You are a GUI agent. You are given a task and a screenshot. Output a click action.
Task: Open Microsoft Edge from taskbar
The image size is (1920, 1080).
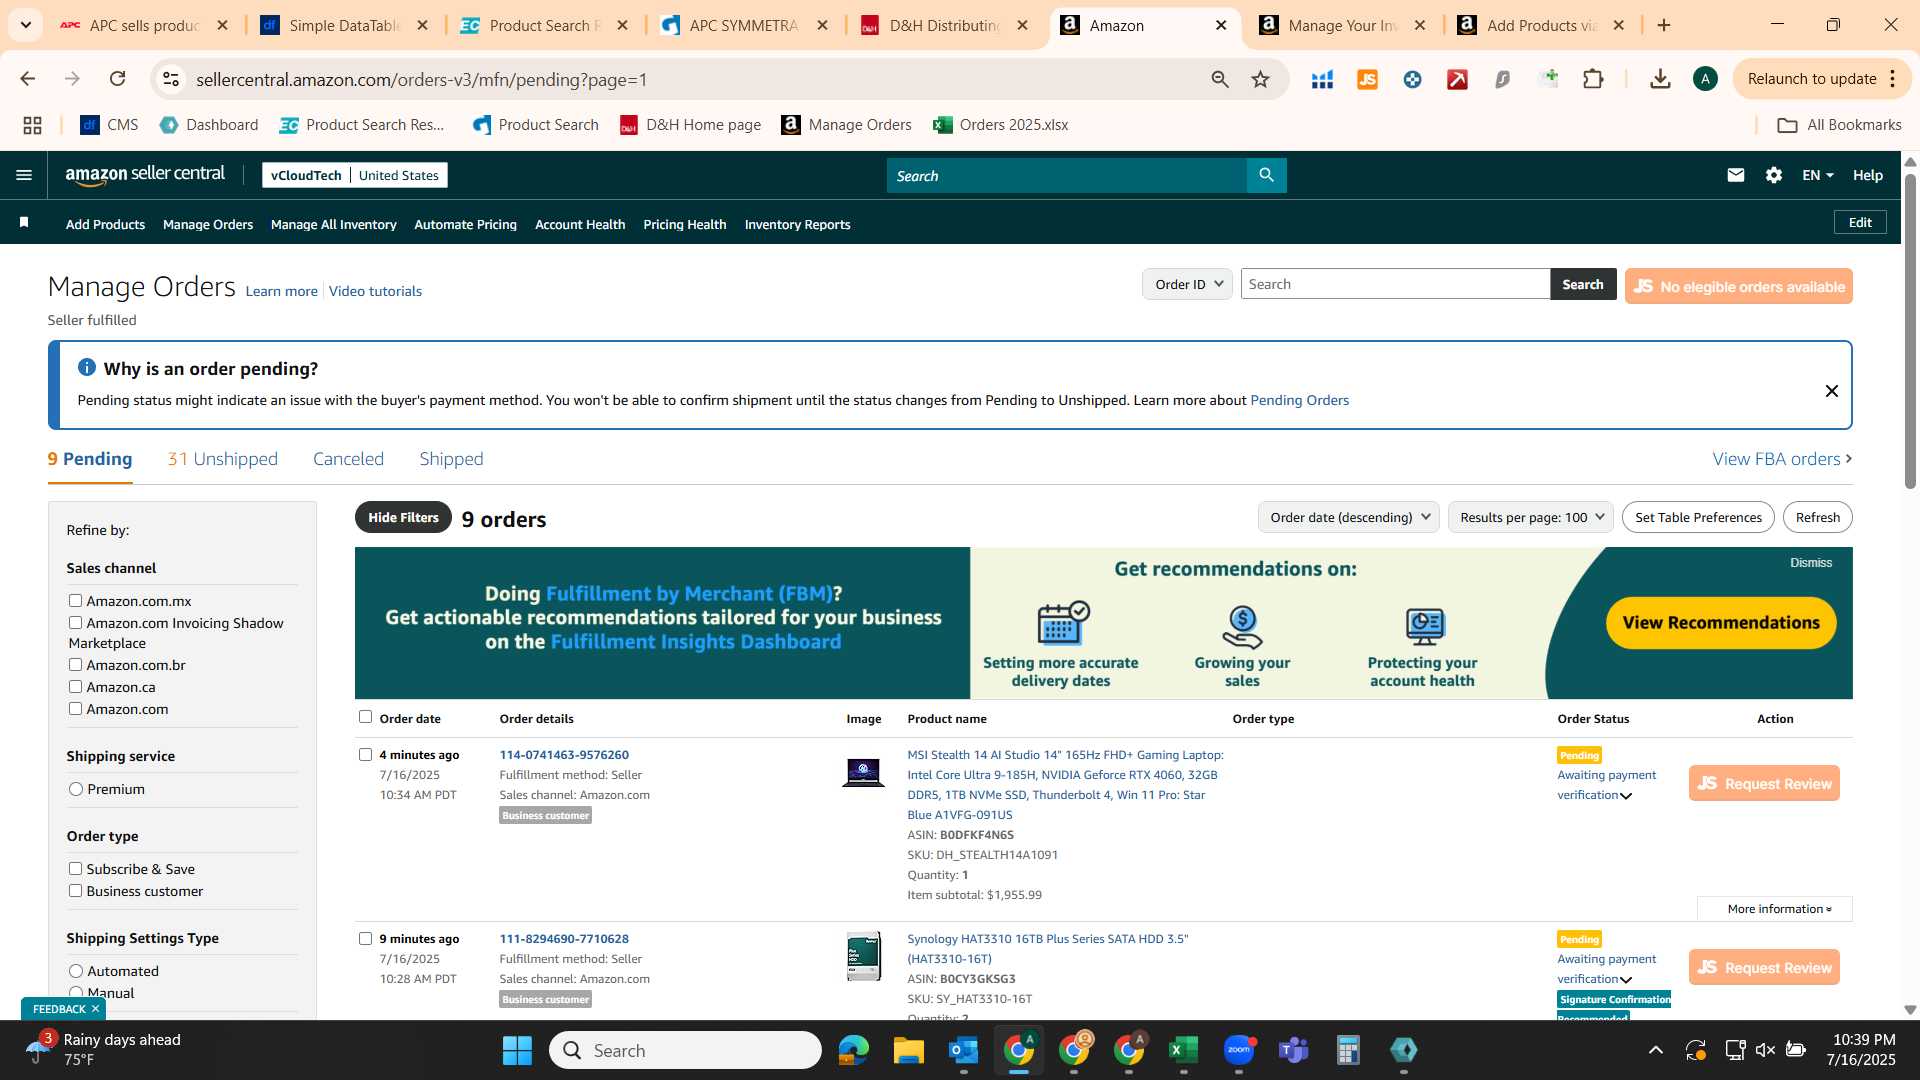pyautogui.click(x=853, y=1050)
